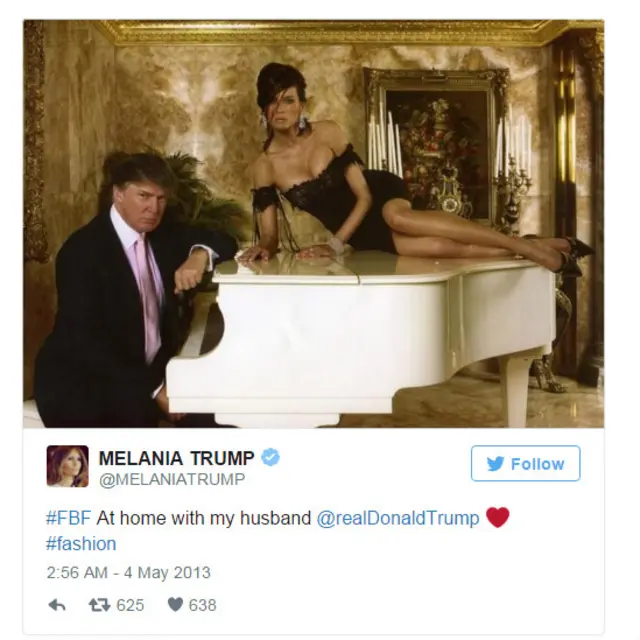Click the 2:56 AM timestamp
The width and height of the screenshot is (640, 640).
77,572
